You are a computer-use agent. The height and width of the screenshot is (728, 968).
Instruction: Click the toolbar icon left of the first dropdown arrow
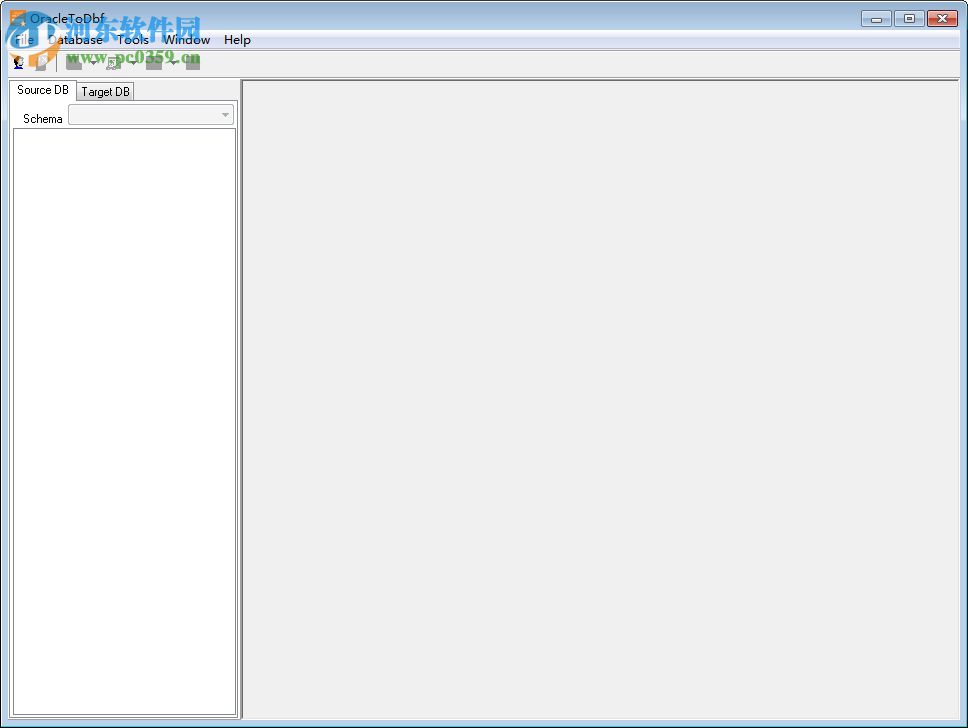pyautogui.click(x=75, y=61)
